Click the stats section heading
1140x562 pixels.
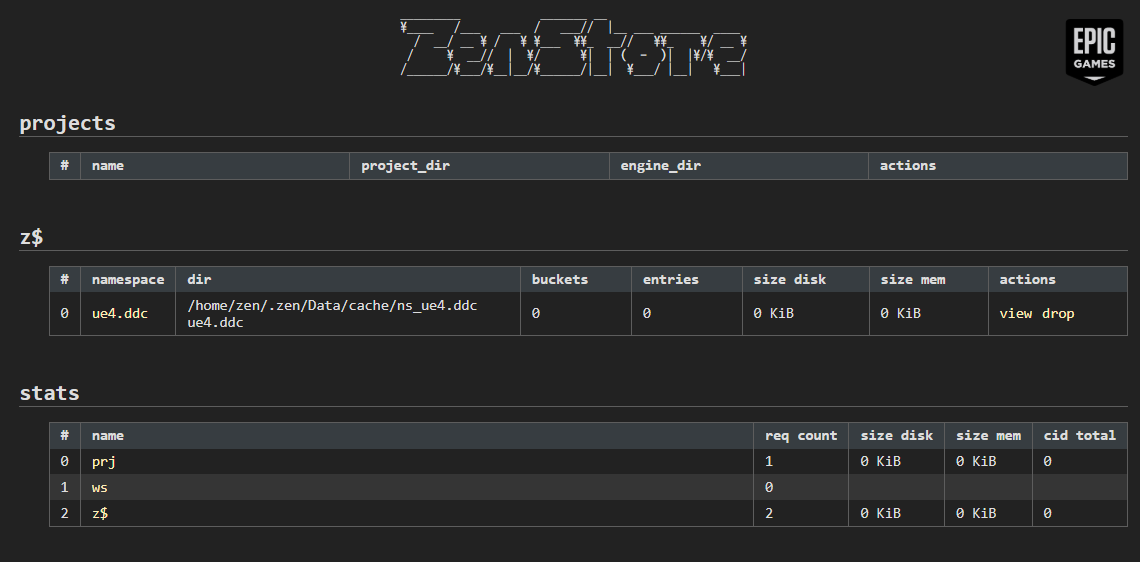point(49,393)
